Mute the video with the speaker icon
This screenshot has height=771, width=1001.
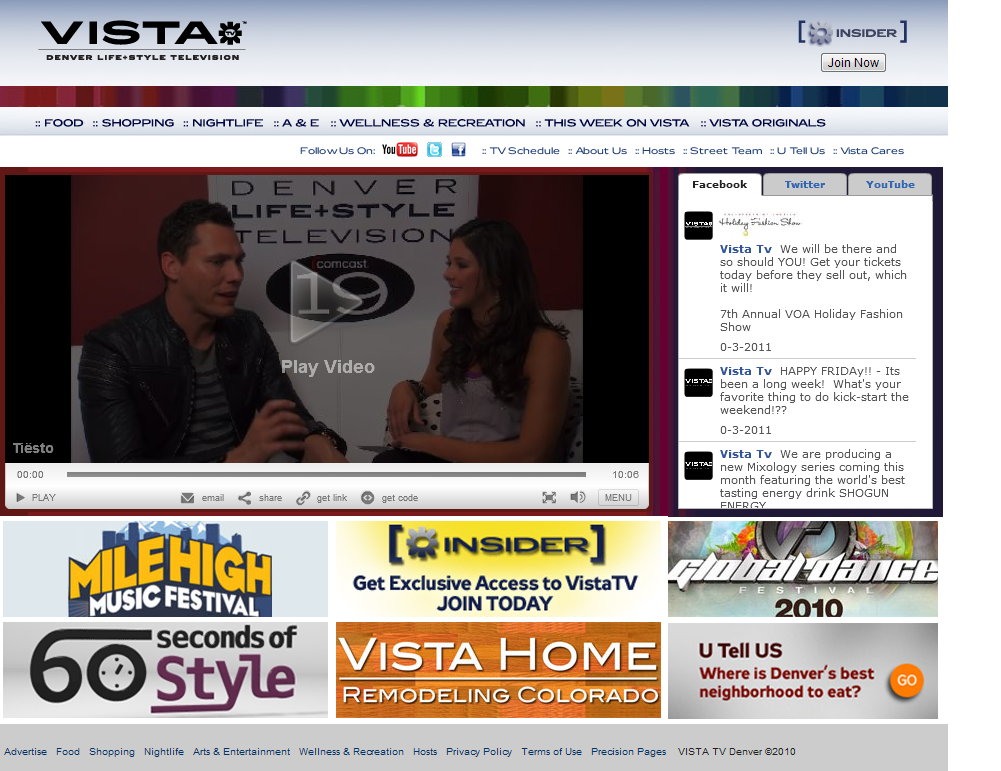coord(578,497)
